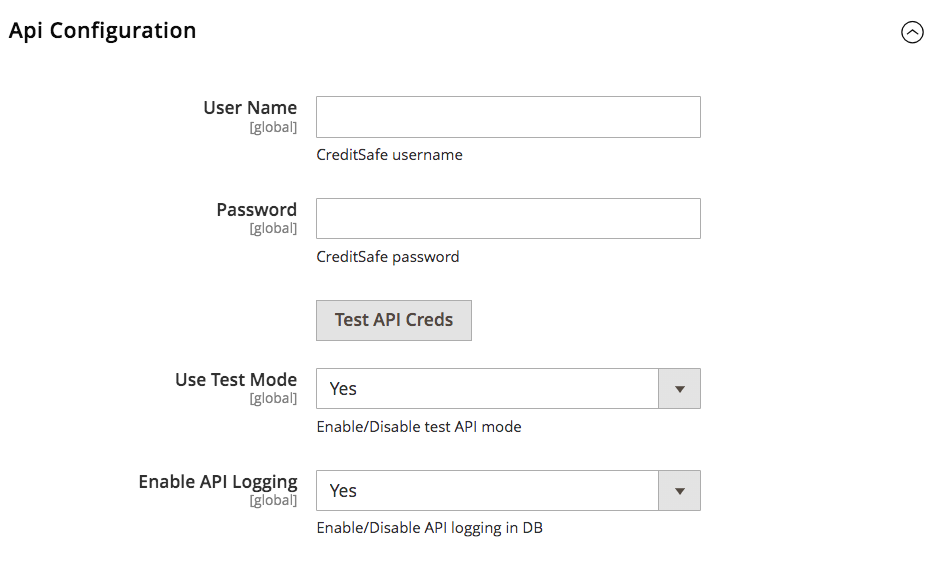Click the Use Test Mode label
The width and height of the screenshot is (949, 564).
coord(236,380)
